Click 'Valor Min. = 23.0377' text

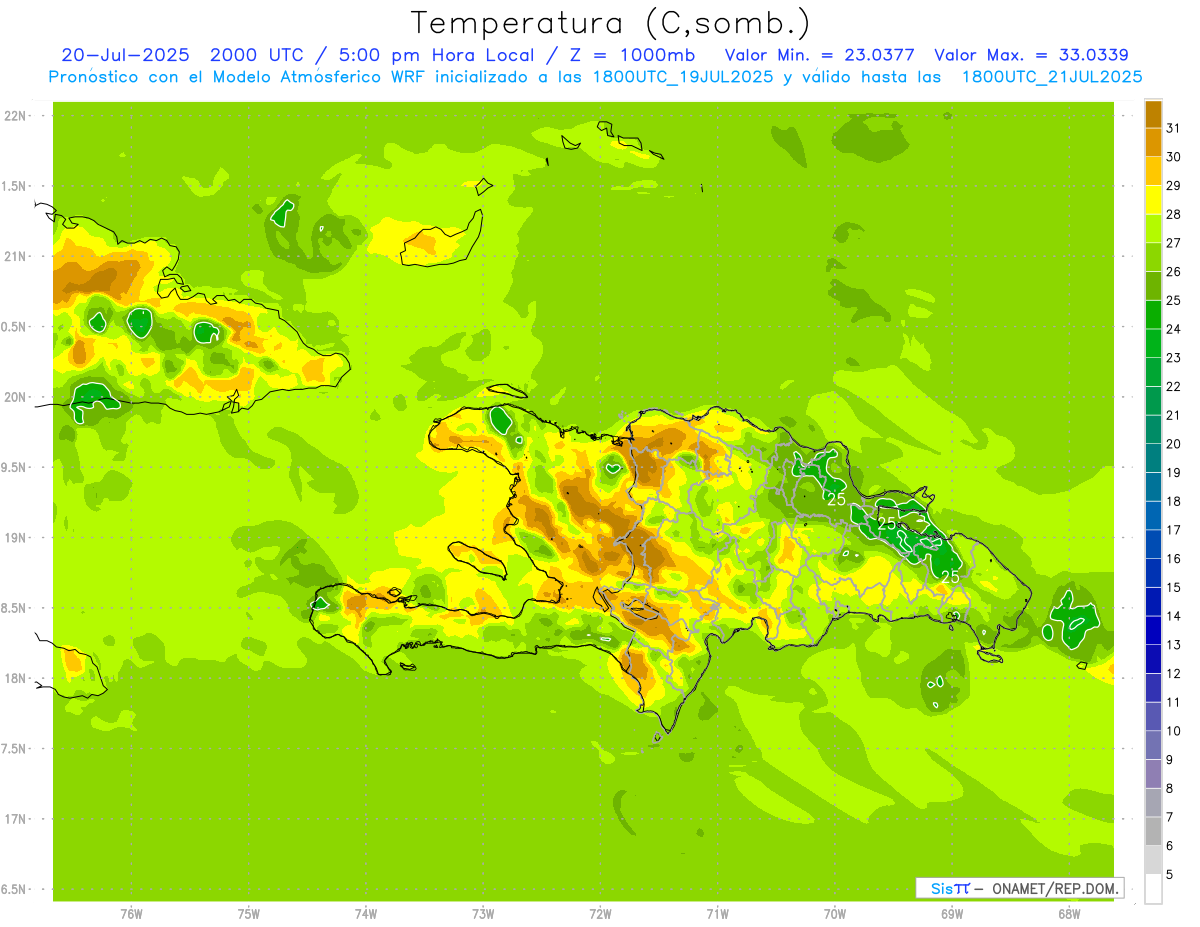(x=819, y=55)
